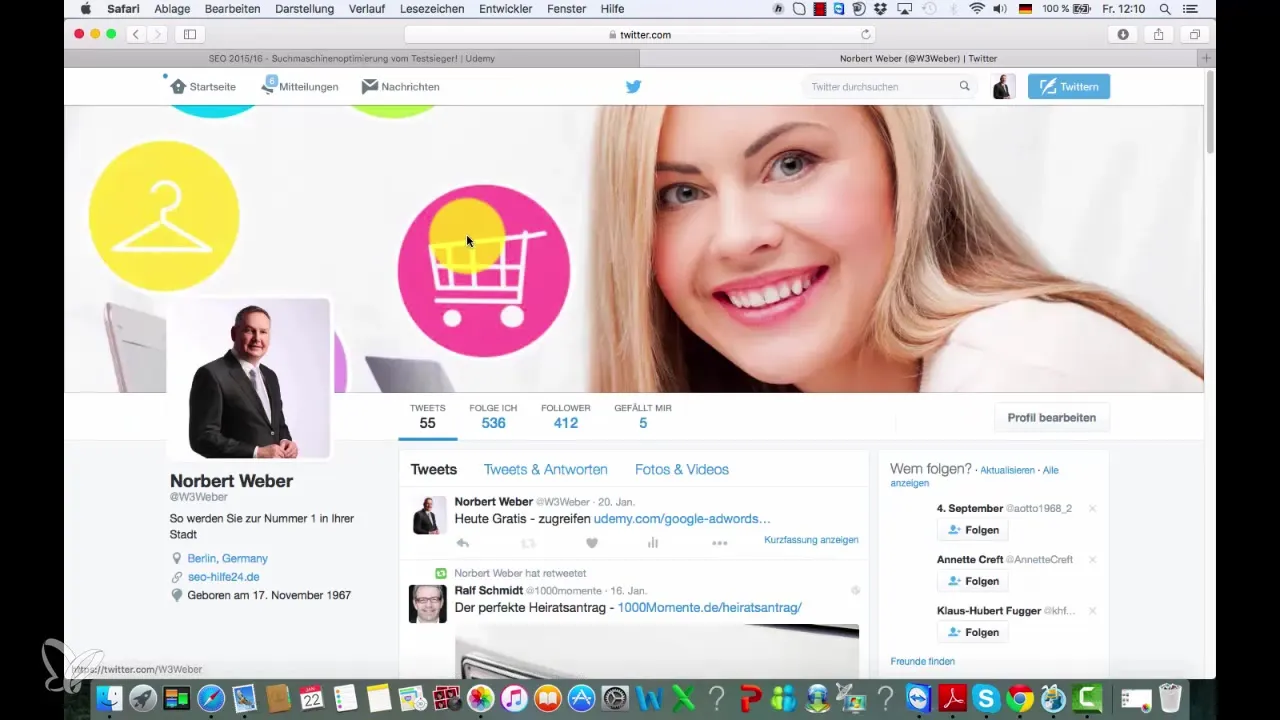Follow Klaus-Hubert Fugger with Folgen button
The image size is (1280, 720).
(x=973, y=632)
